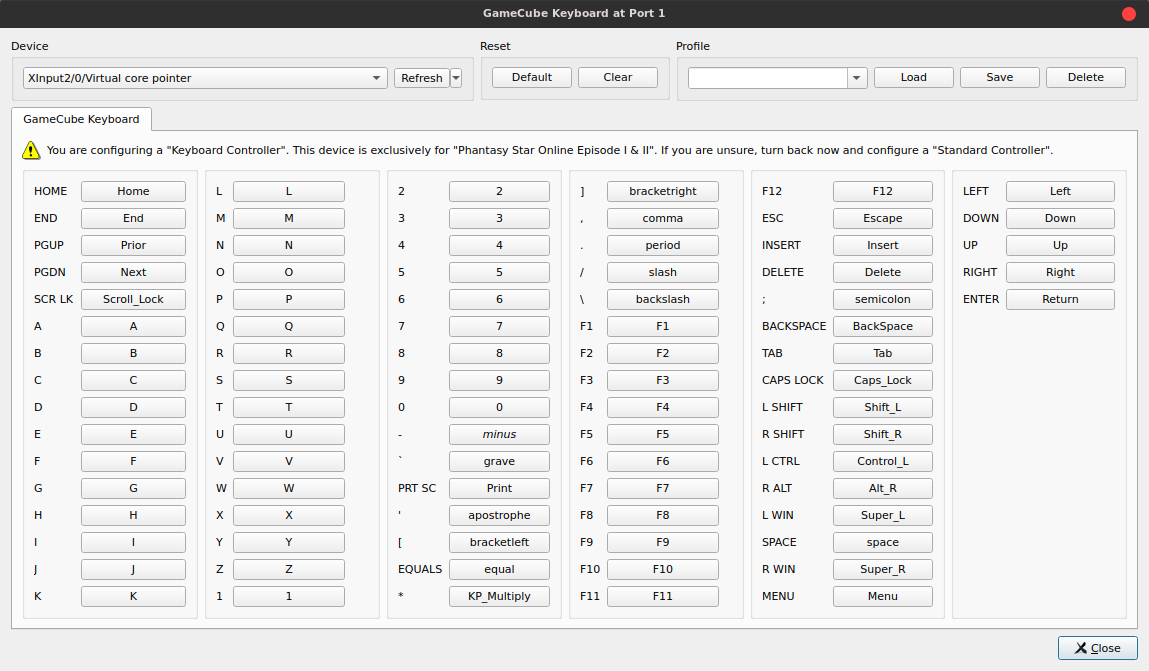Click the mapping button for key W
Viewport: 1149px width, 671px height.
pyautogui.click(x=289, y=488)
